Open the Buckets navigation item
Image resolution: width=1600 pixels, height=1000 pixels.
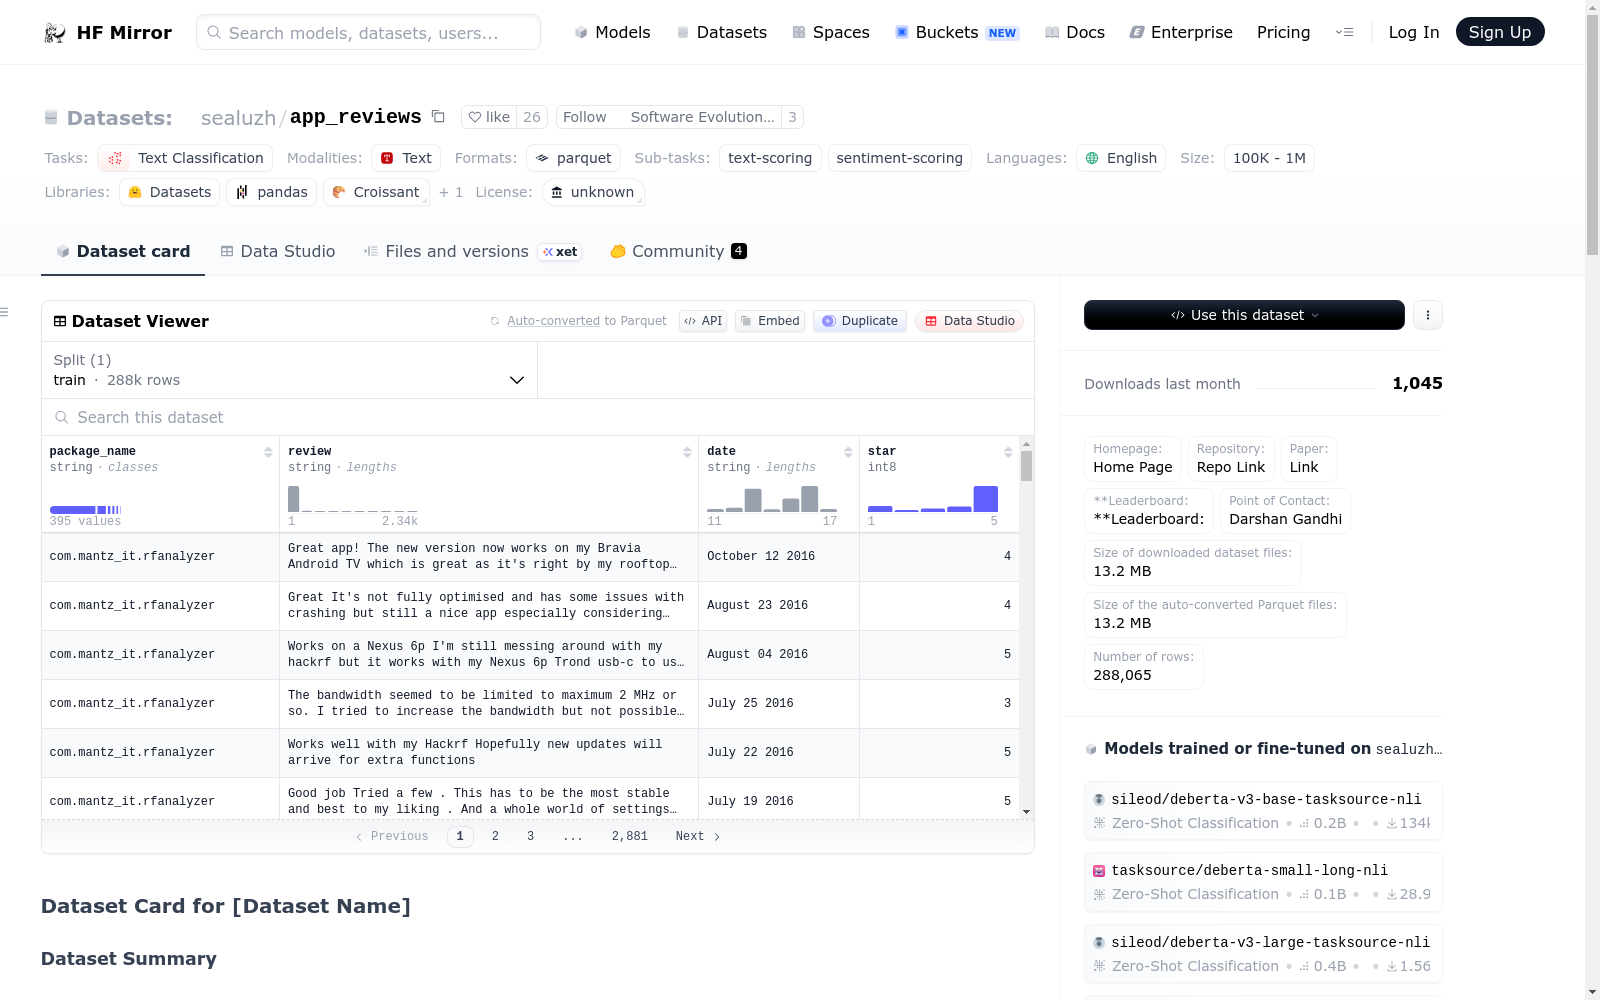pos(957,32)
